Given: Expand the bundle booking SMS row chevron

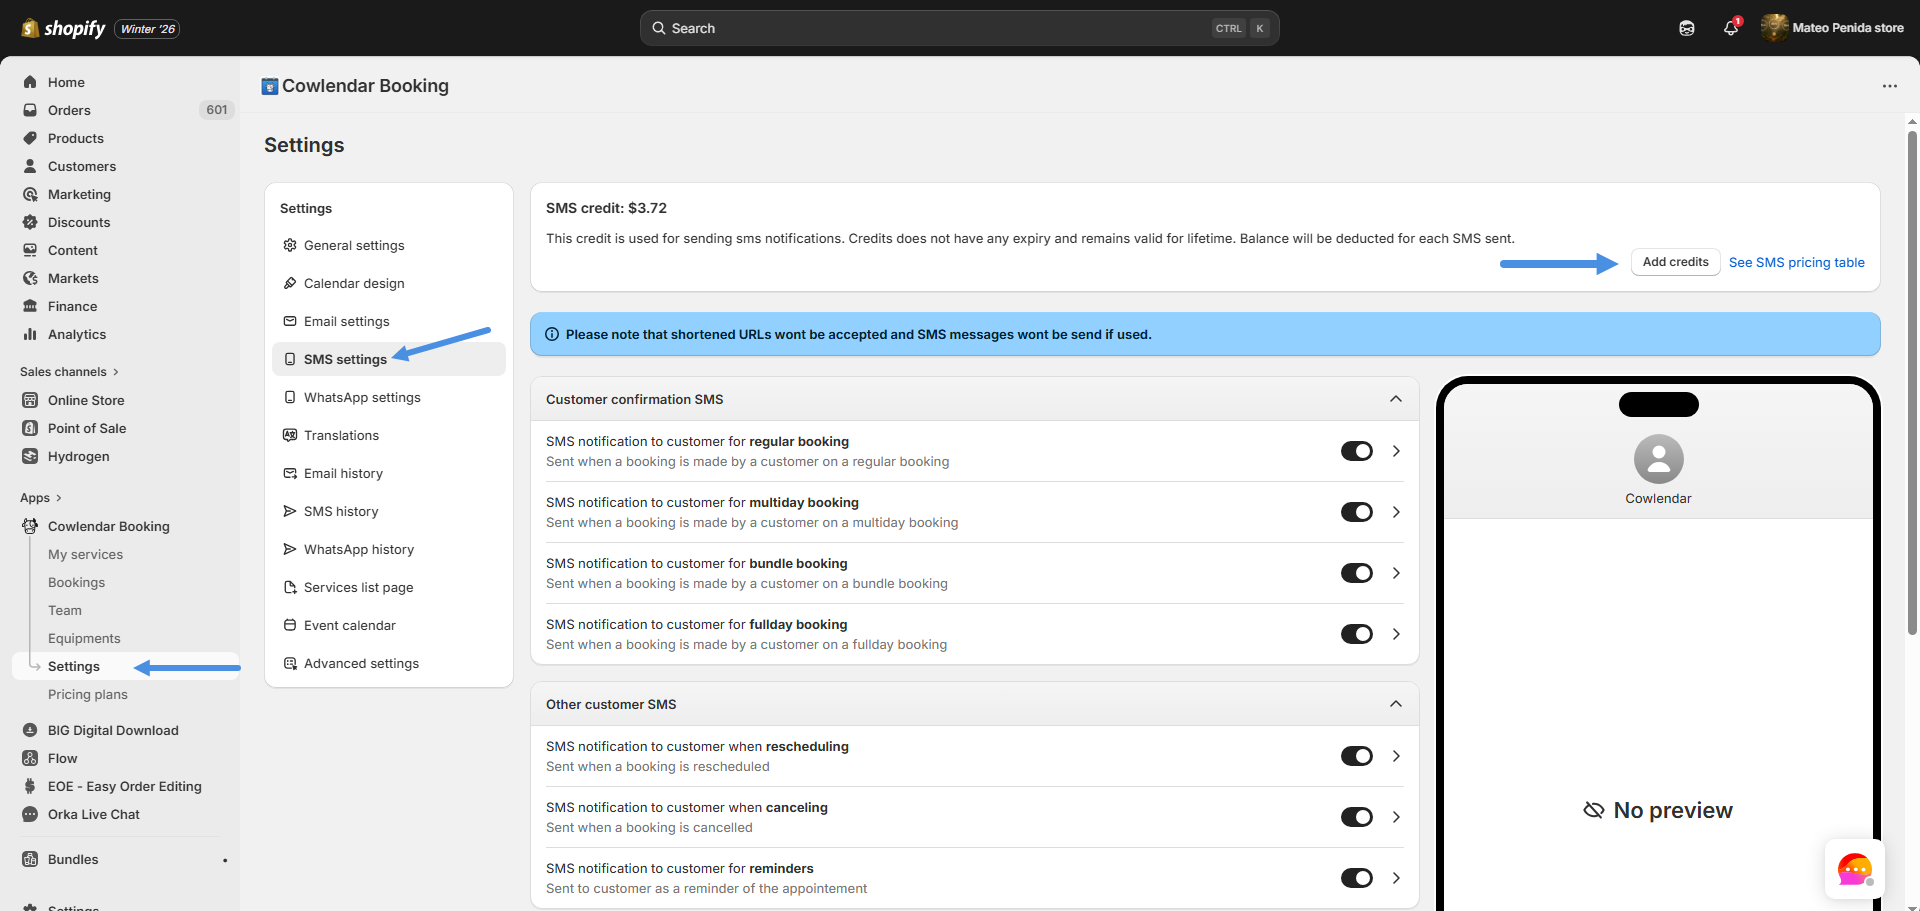Looking at the screenshot, I should coord(1396,573).
